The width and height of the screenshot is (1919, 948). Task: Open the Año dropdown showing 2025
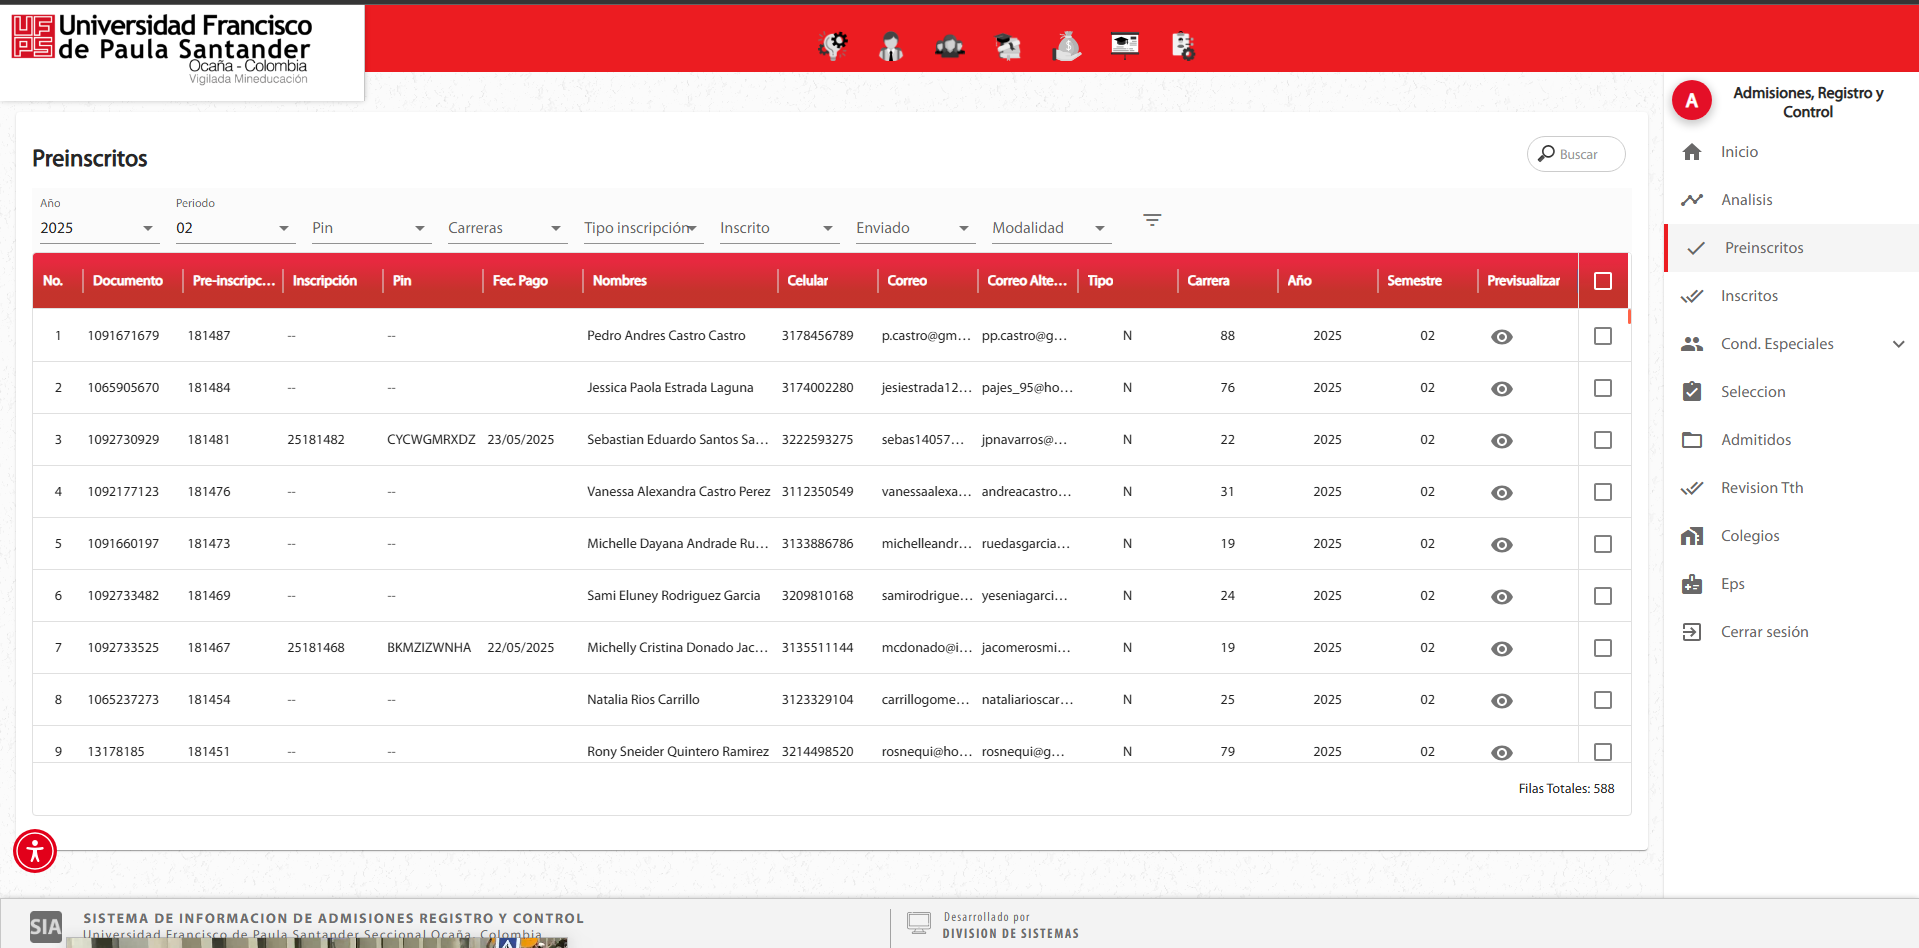point(97,228)
